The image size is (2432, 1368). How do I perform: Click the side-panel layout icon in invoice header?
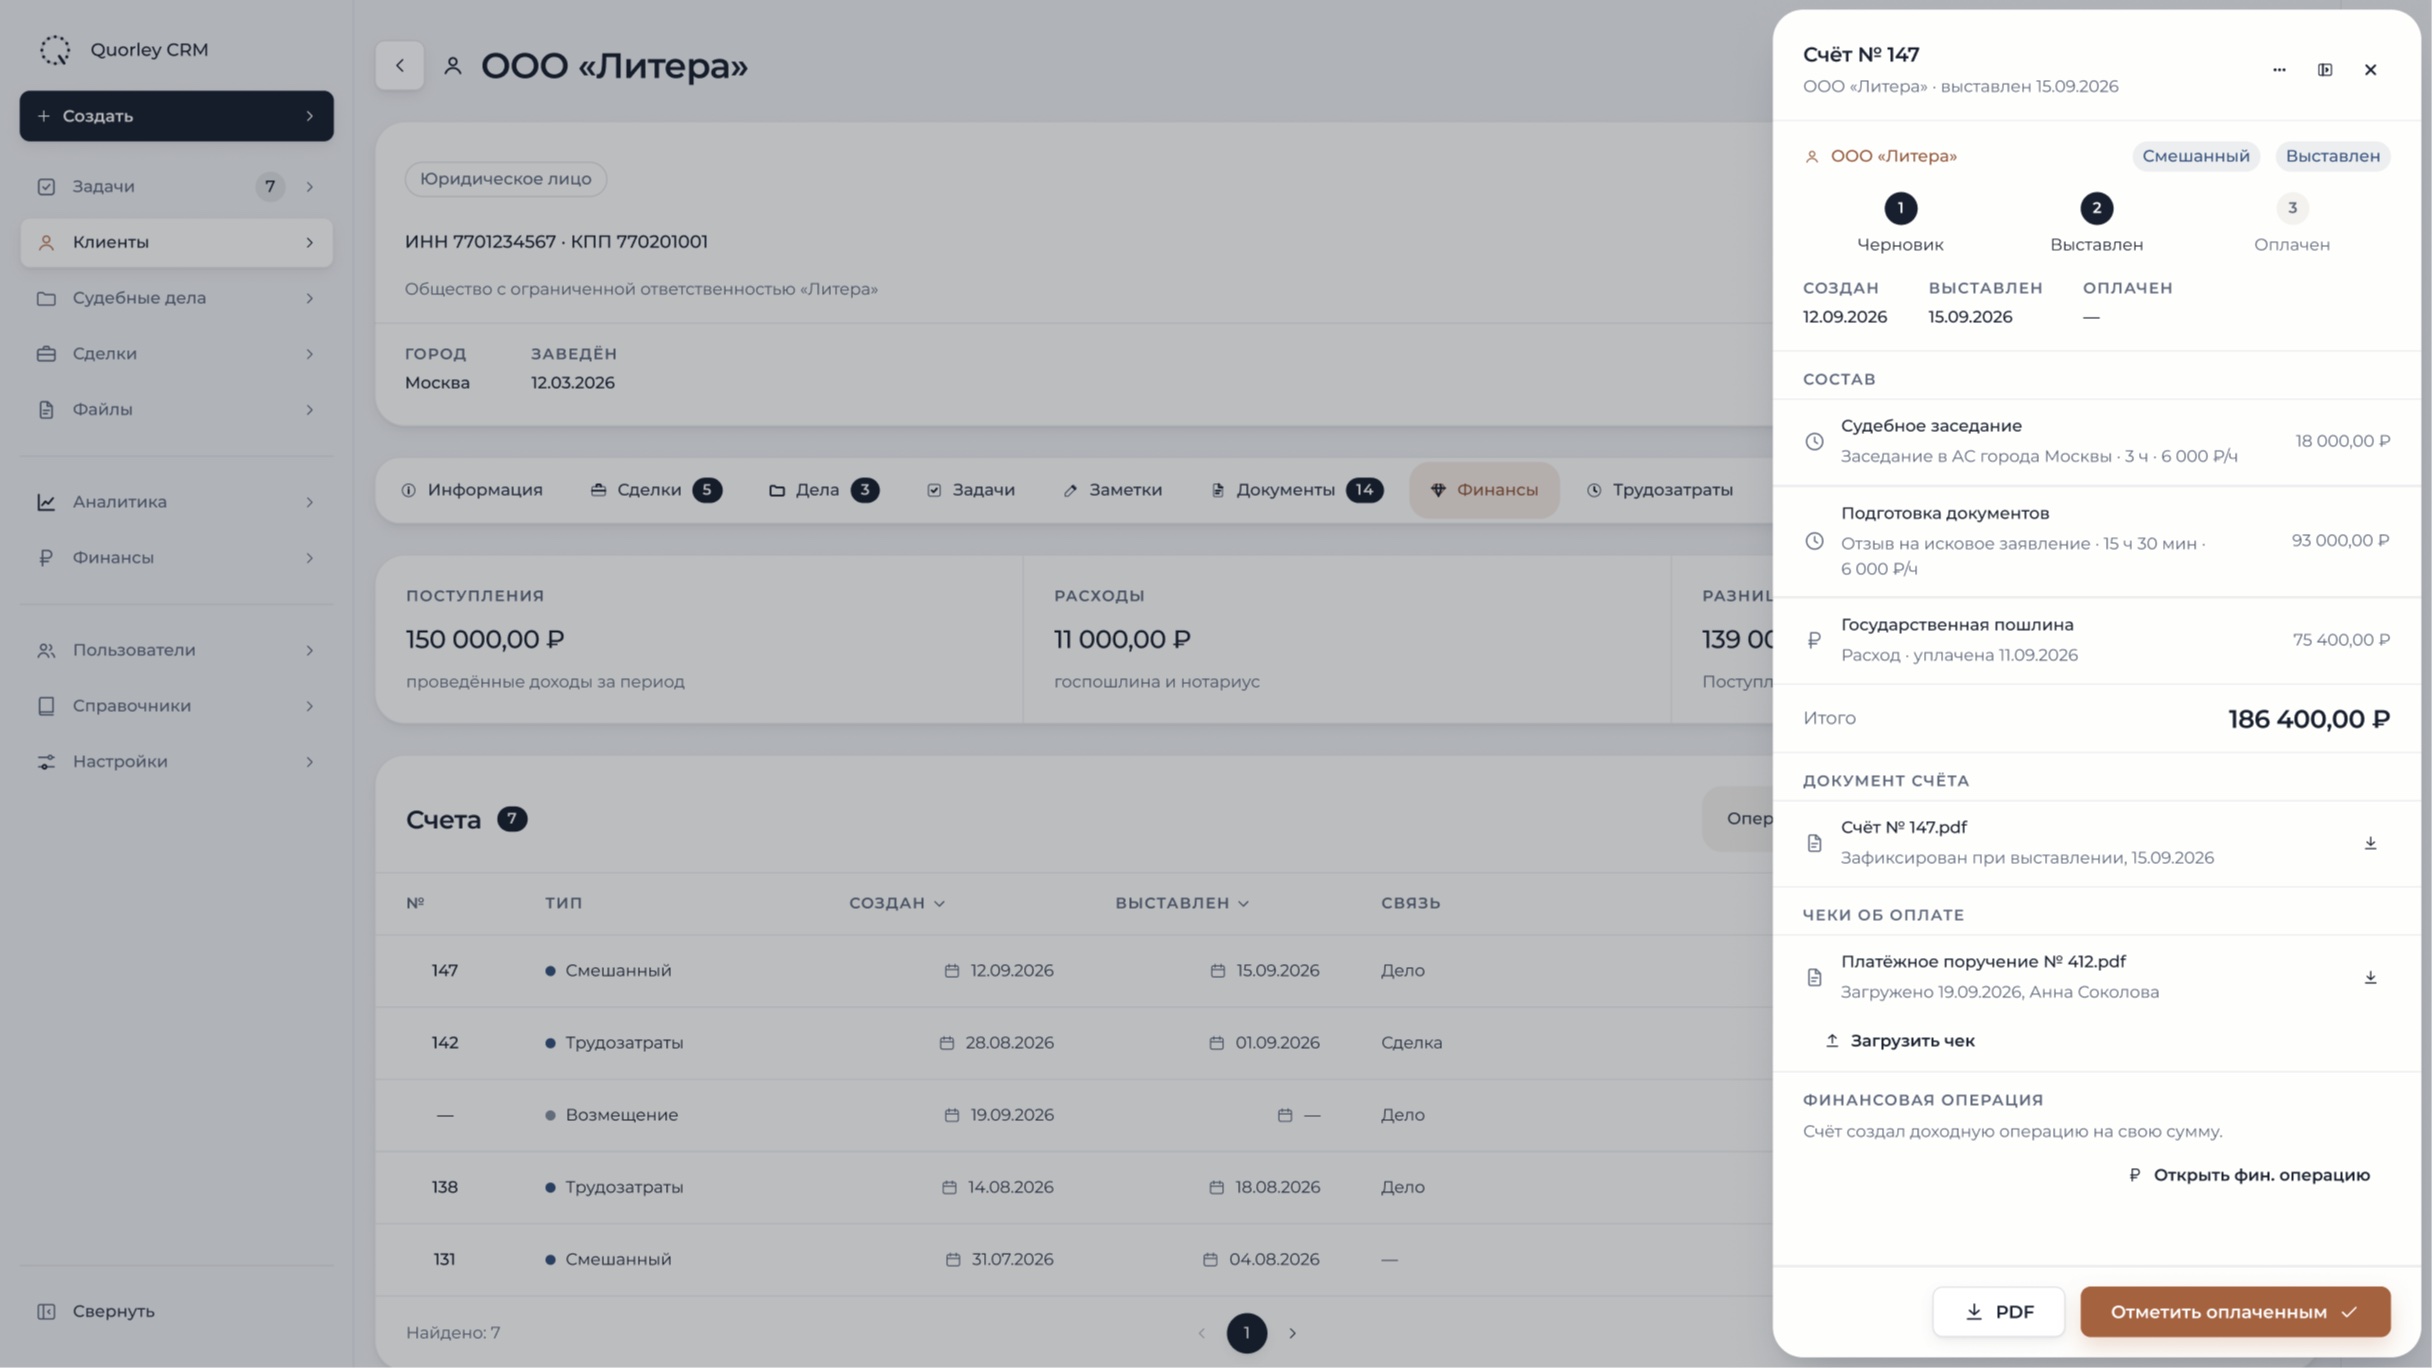pos(2325,70)
